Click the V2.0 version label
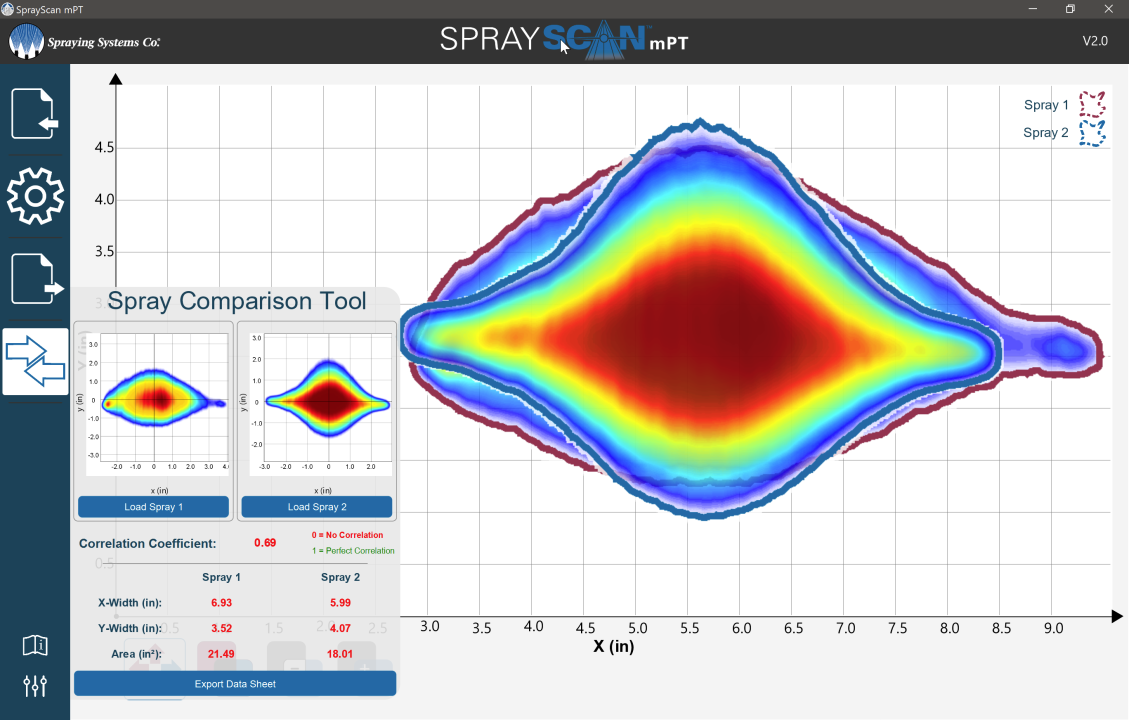This screenshot has width=1129, height=720. pos(1096,41)
